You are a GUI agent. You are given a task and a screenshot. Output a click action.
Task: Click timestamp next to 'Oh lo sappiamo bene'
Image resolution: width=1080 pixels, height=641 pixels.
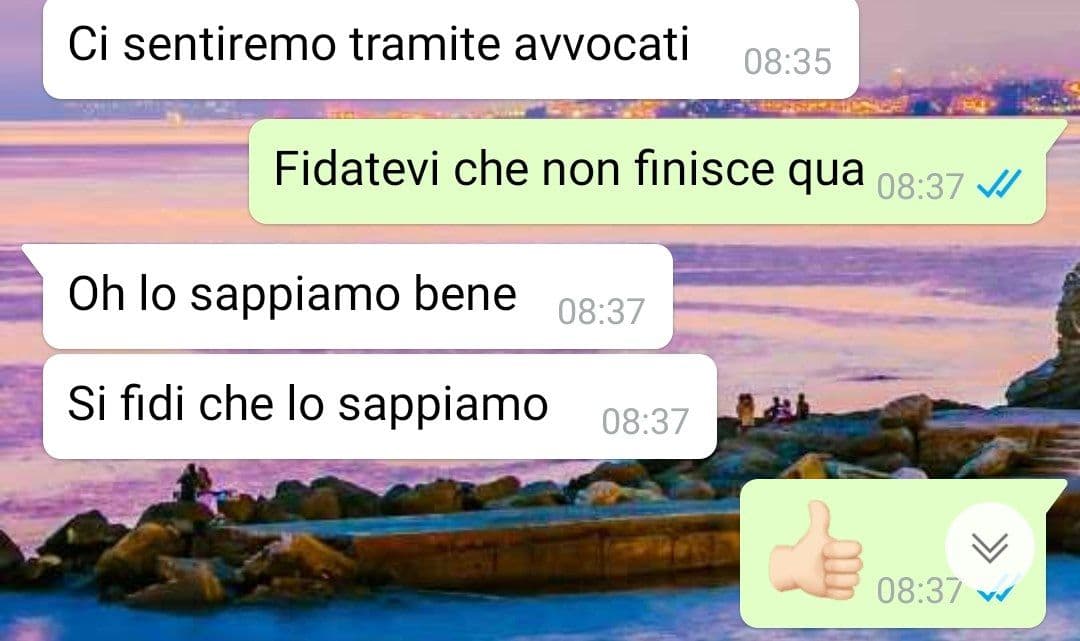click(601, 312)
